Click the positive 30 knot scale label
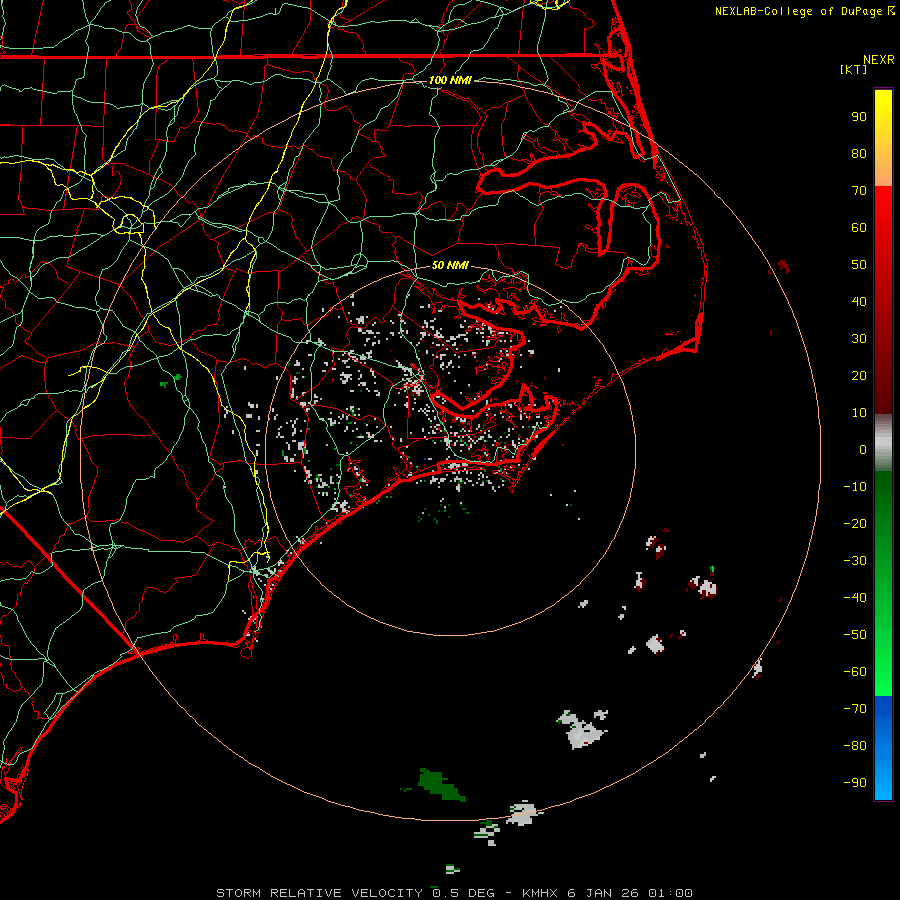 858,338
